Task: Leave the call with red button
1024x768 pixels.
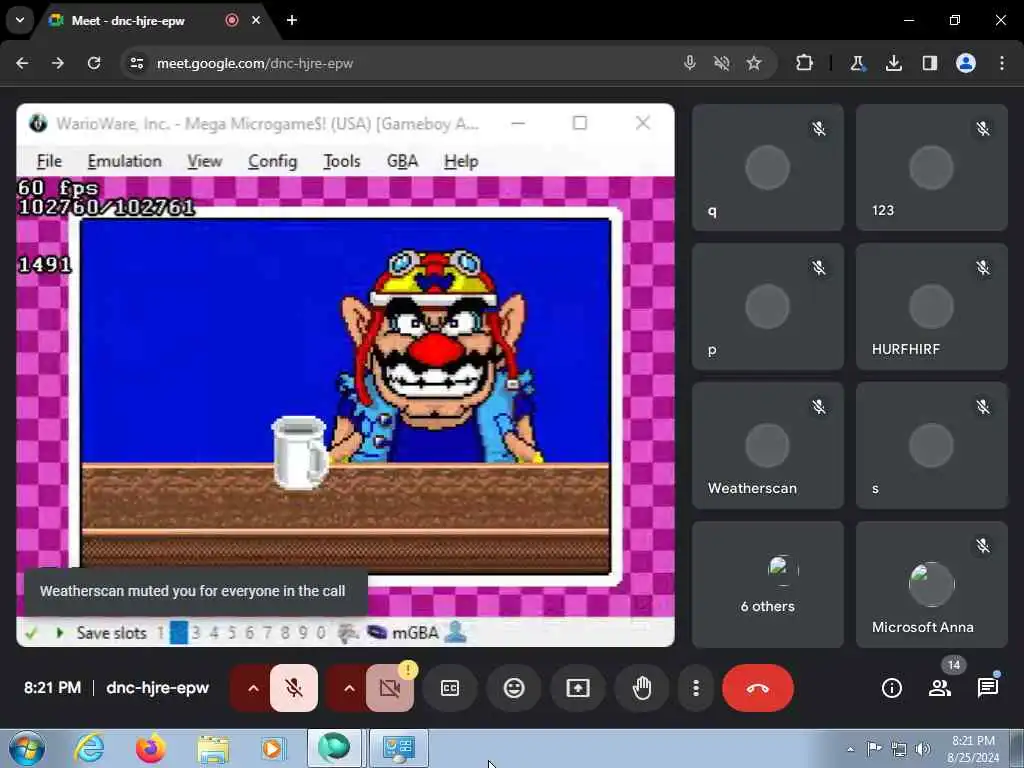Action: (758, 688)
